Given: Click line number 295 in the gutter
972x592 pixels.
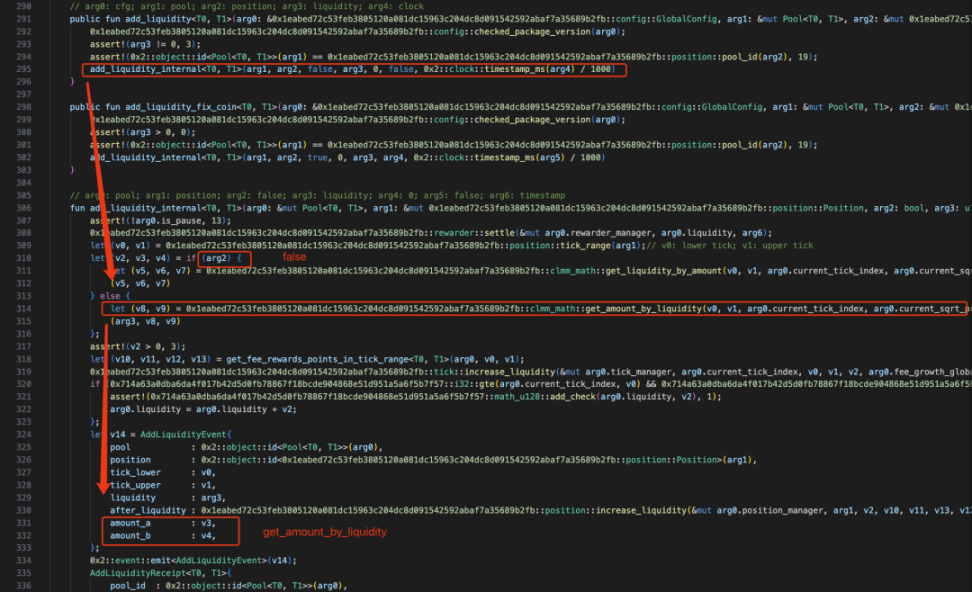Looking at the screenshot, I should coord(24,69).
